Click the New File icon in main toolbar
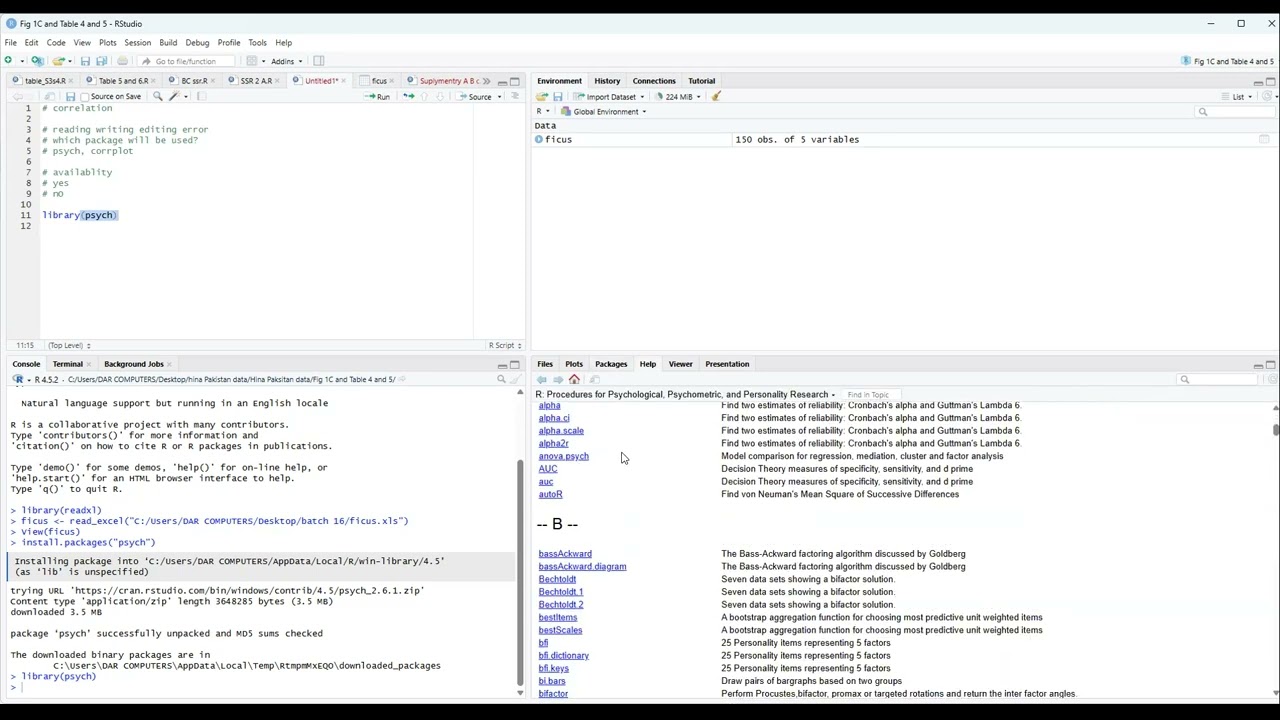The height and width of the screenshot is (720, 1280). (9, 61)
